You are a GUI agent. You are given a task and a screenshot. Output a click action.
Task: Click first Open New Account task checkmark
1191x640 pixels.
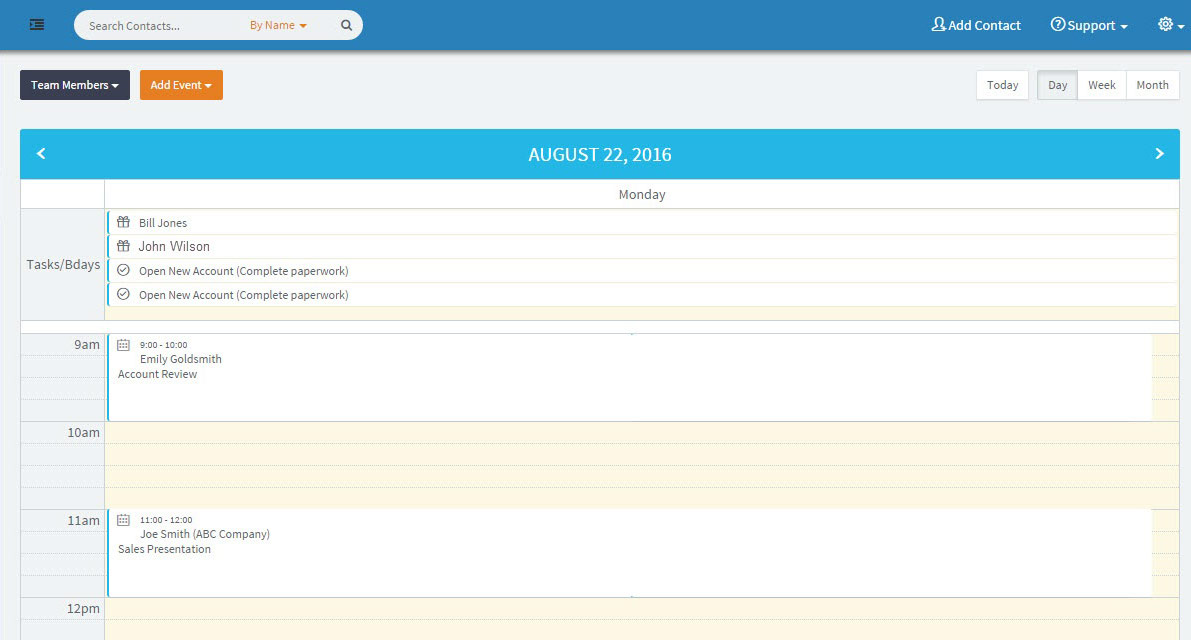click(x=123, y=270)
